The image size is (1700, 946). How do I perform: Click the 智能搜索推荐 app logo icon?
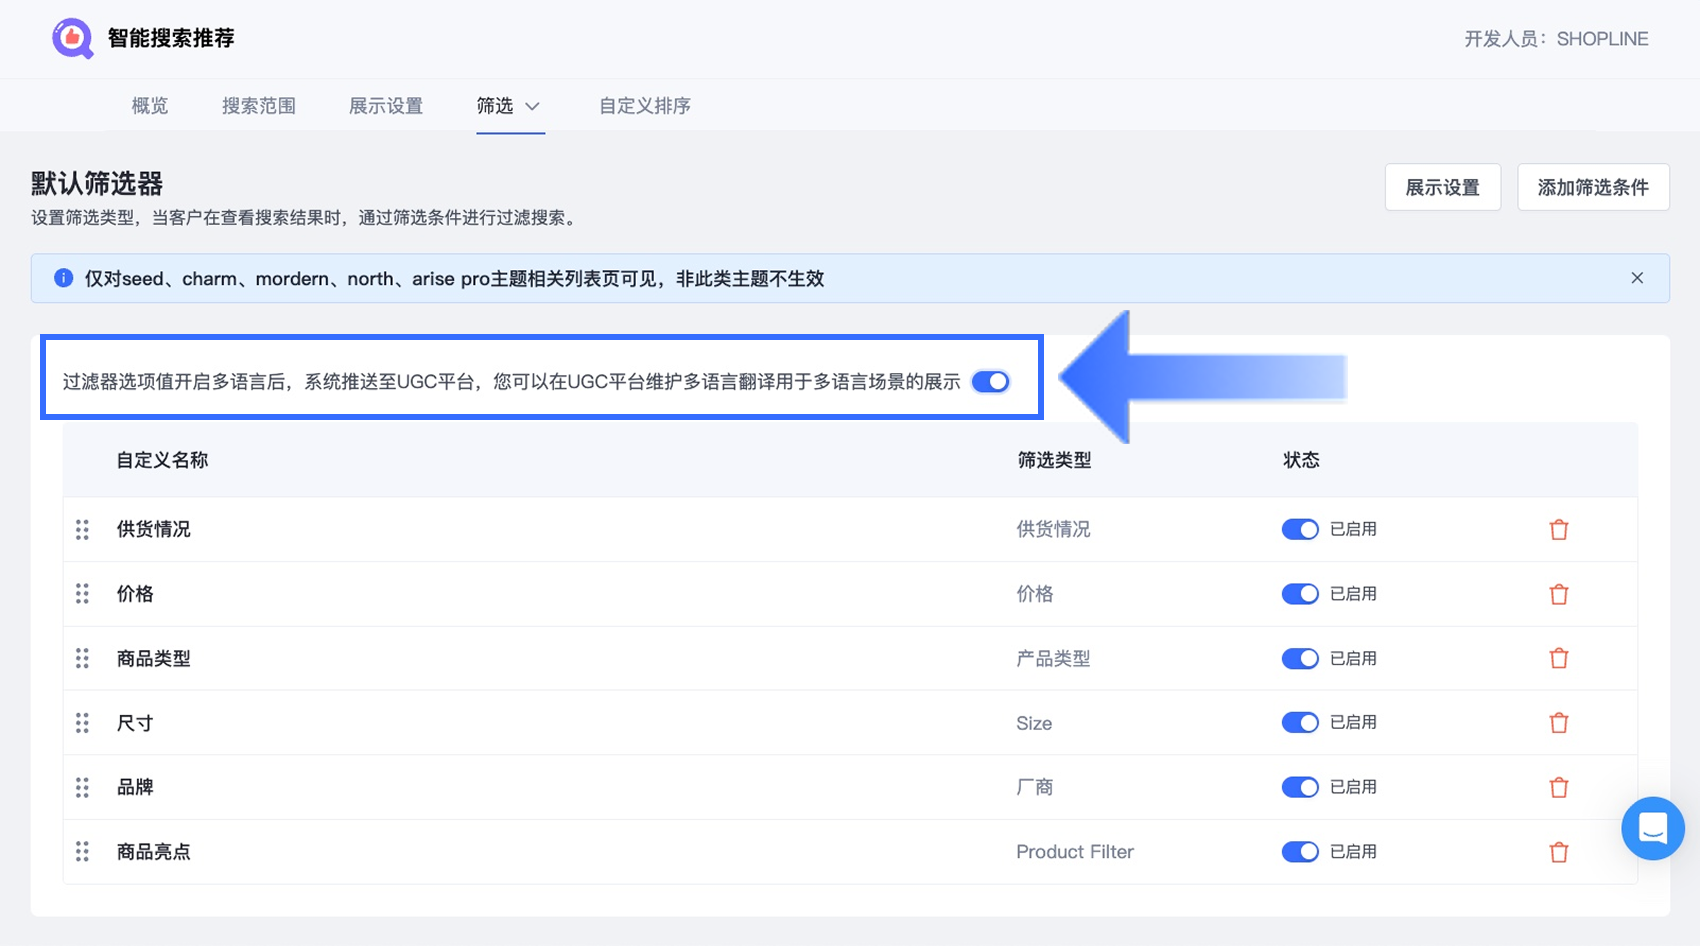(72, 38)
